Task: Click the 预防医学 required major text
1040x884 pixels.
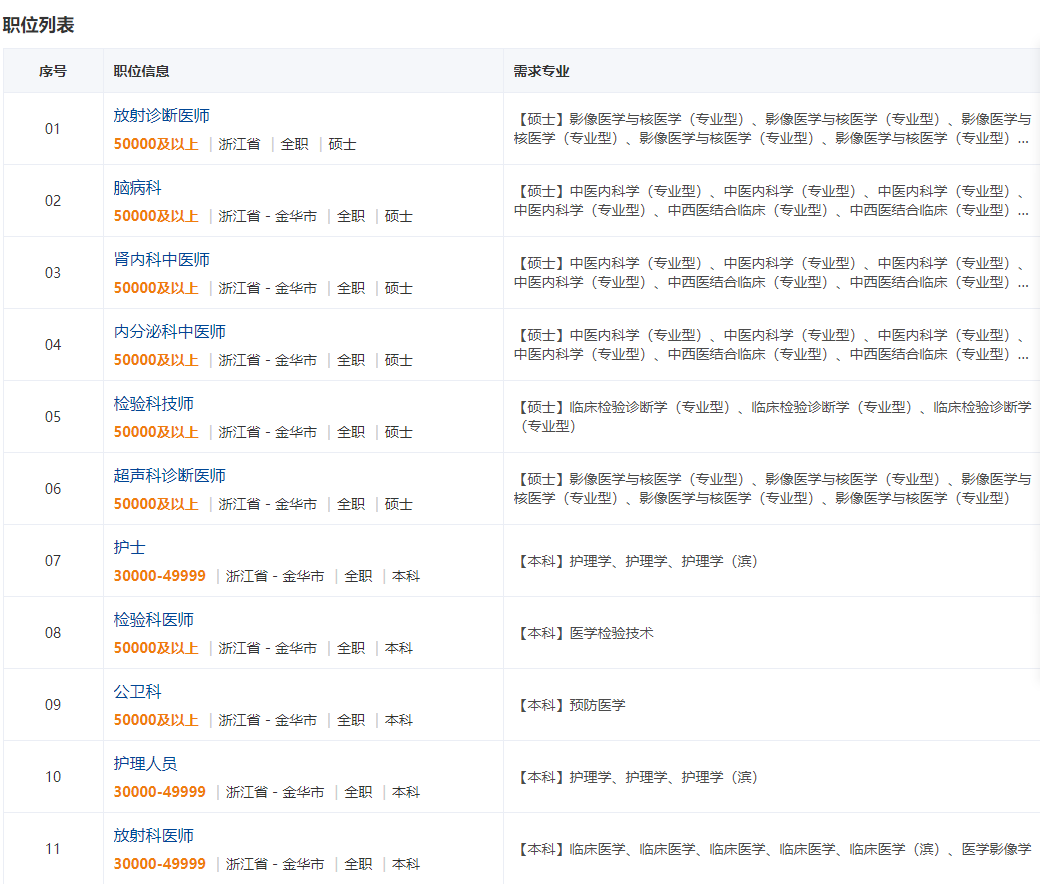Action: 597,705
